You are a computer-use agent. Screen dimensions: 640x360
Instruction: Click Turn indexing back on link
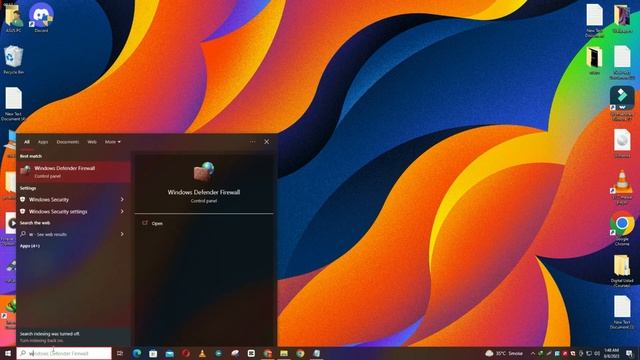coord(42,340)
